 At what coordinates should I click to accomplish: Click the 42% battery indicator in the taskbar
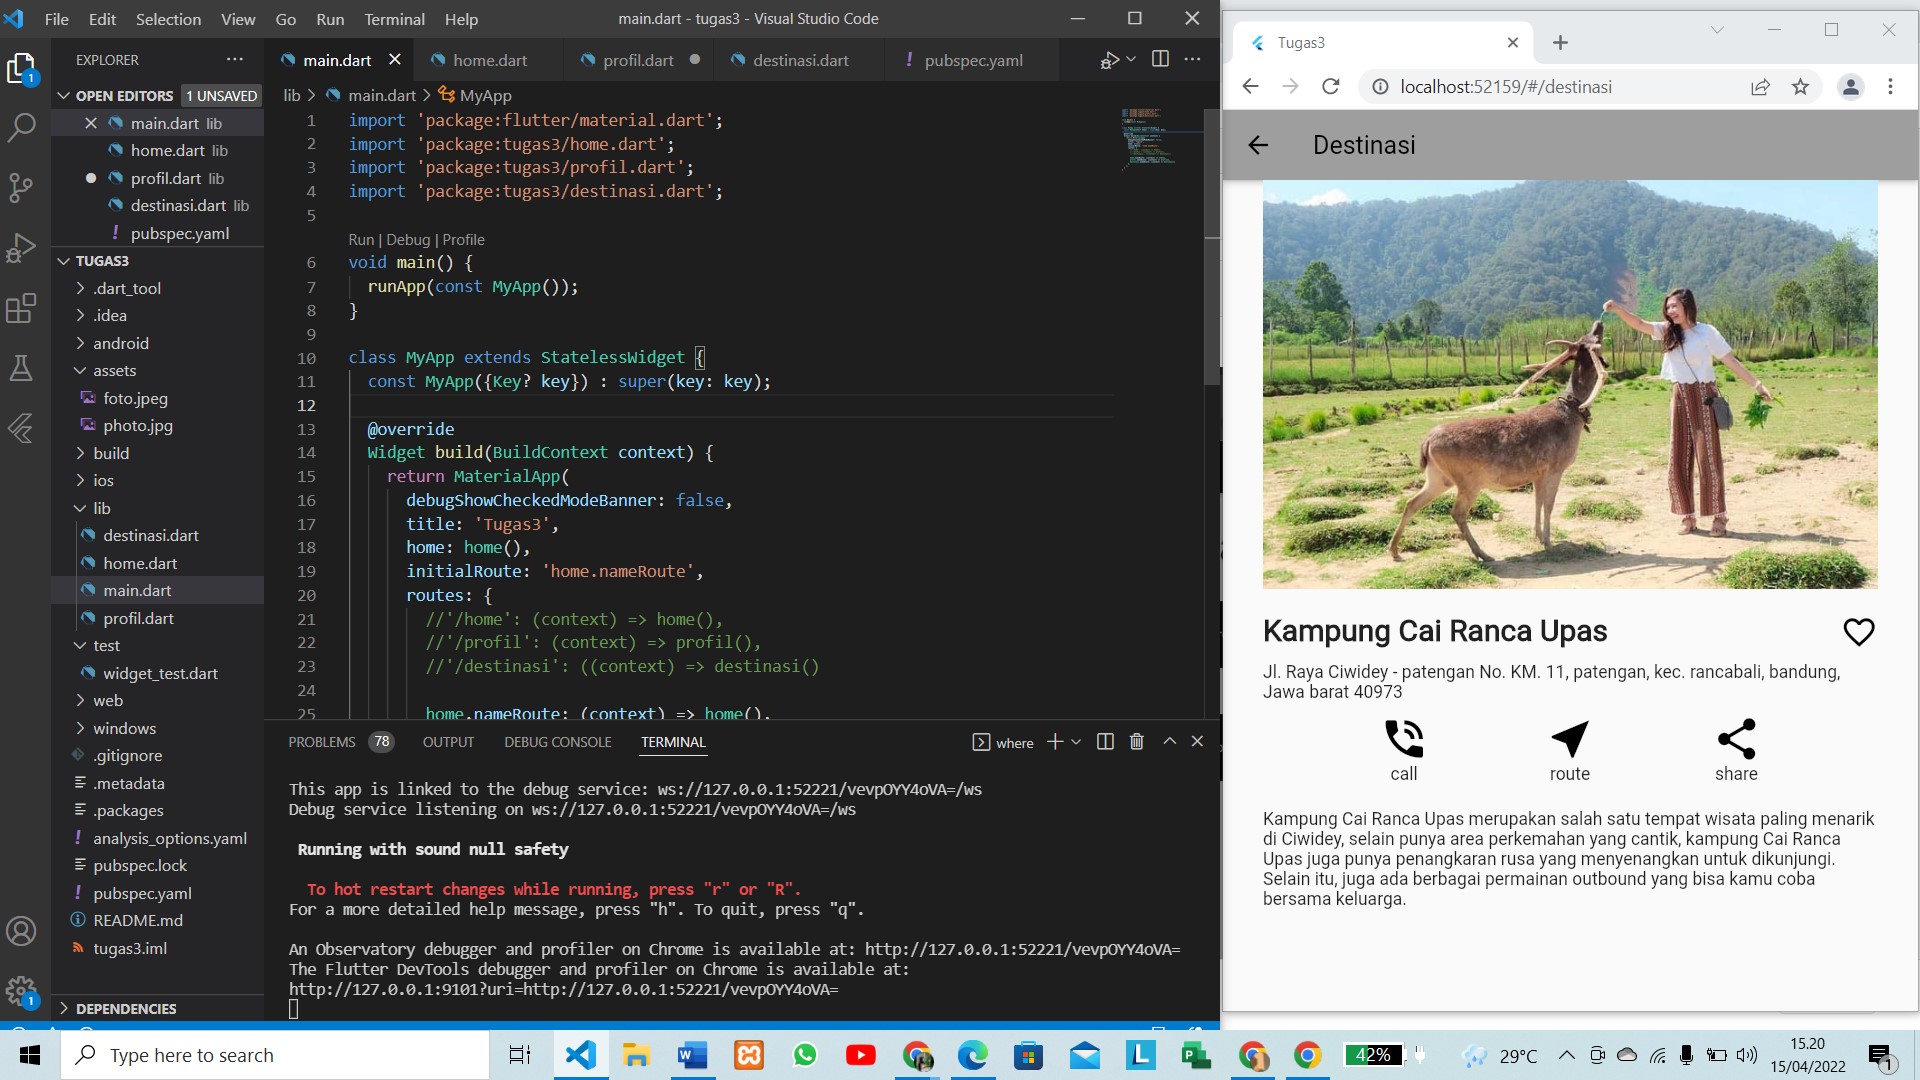click(1374, 1055)
